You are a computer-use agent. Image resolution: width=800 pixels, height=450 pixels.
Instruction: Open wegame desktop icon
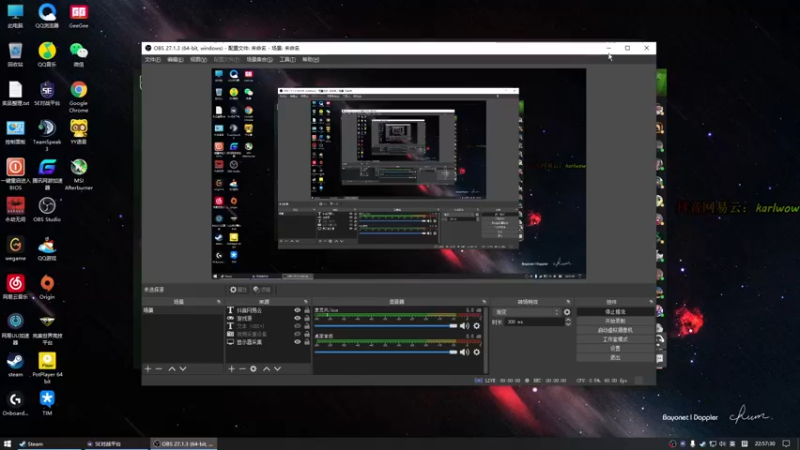pyautogui.click(x=15, y=248)
